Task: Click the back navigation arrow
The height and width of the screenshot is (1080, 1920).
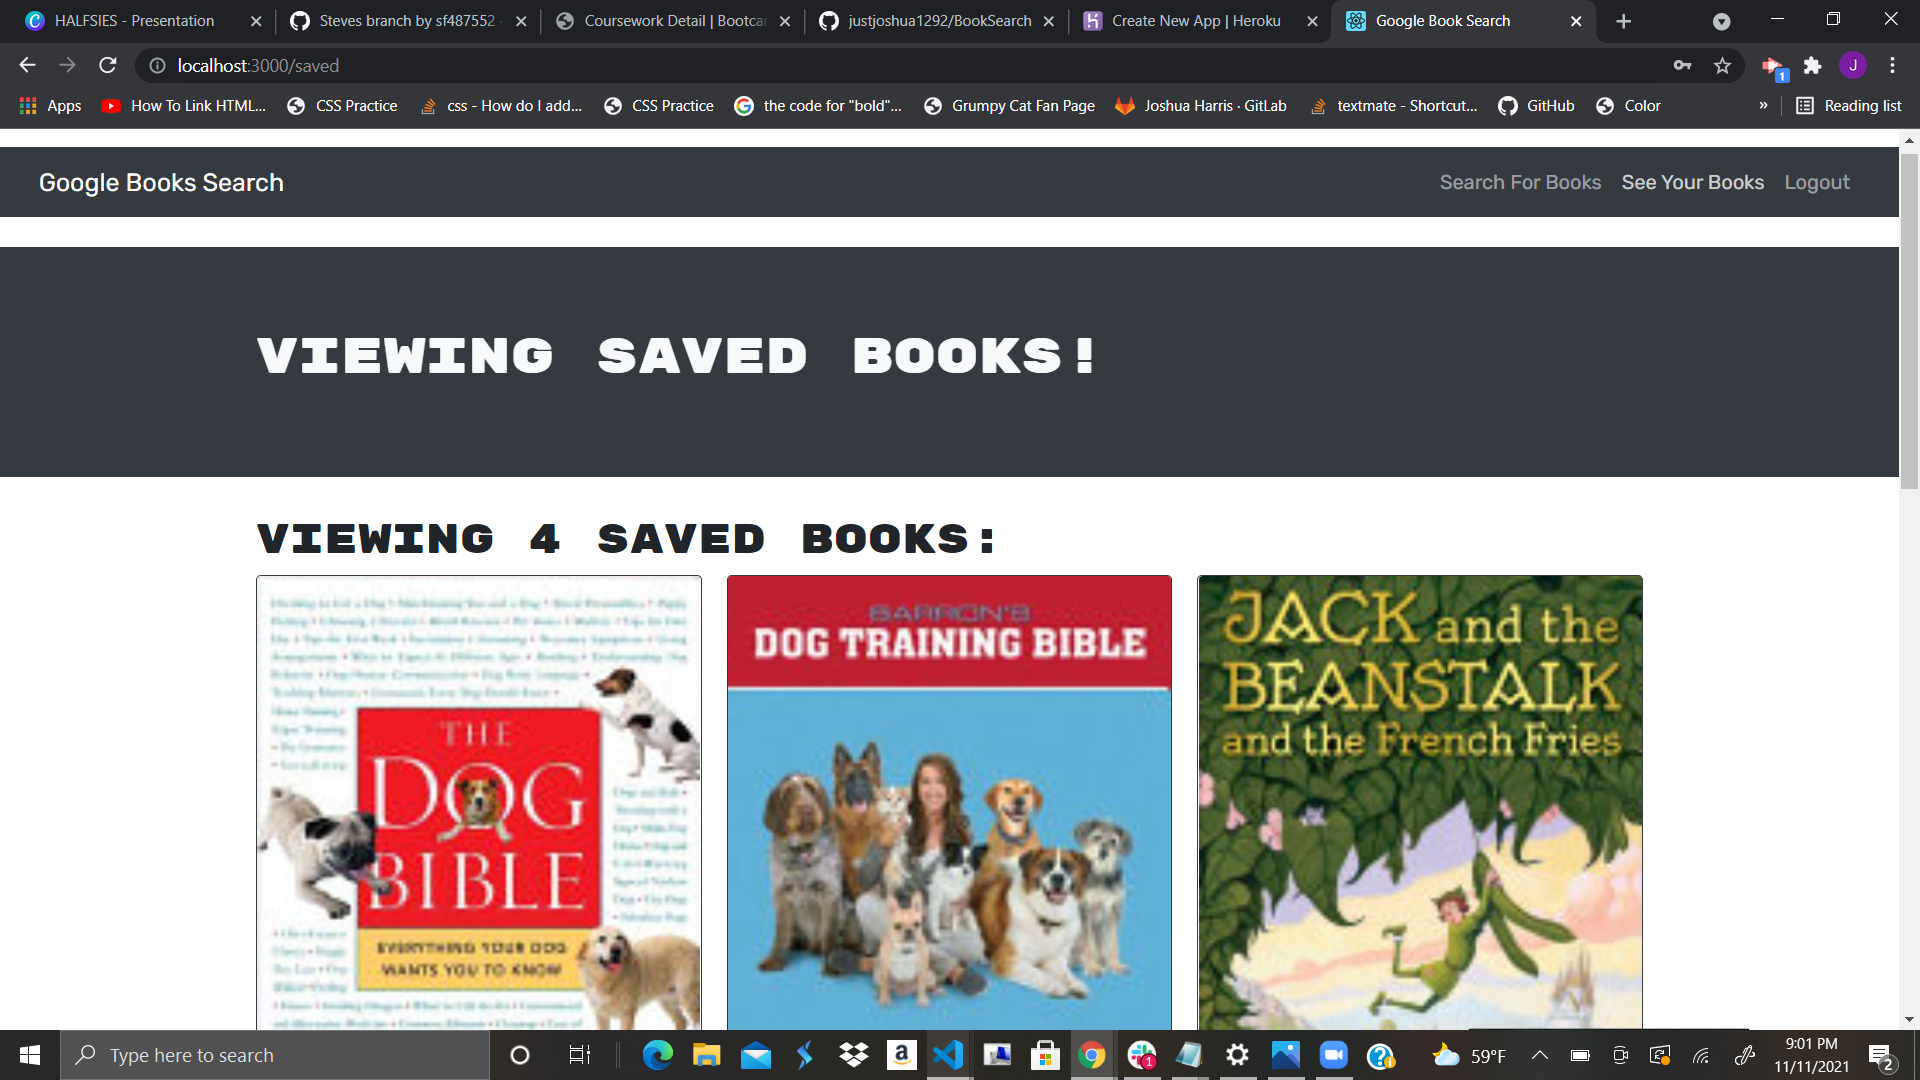Action: [x=26, y=65]
